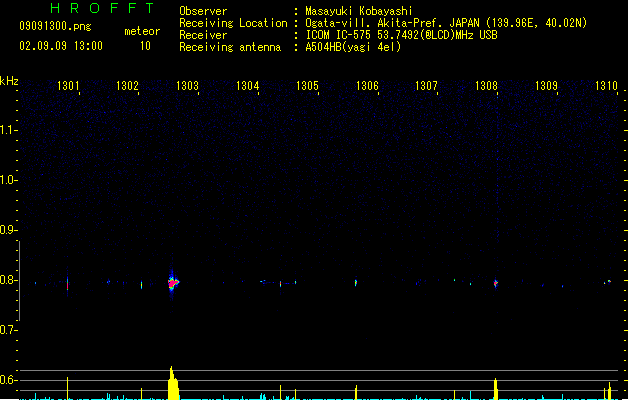Image resolution: width=629 pixels, height=400 pixels.
Task: Click the 1303 time marker
Action: tap(187, 86)
